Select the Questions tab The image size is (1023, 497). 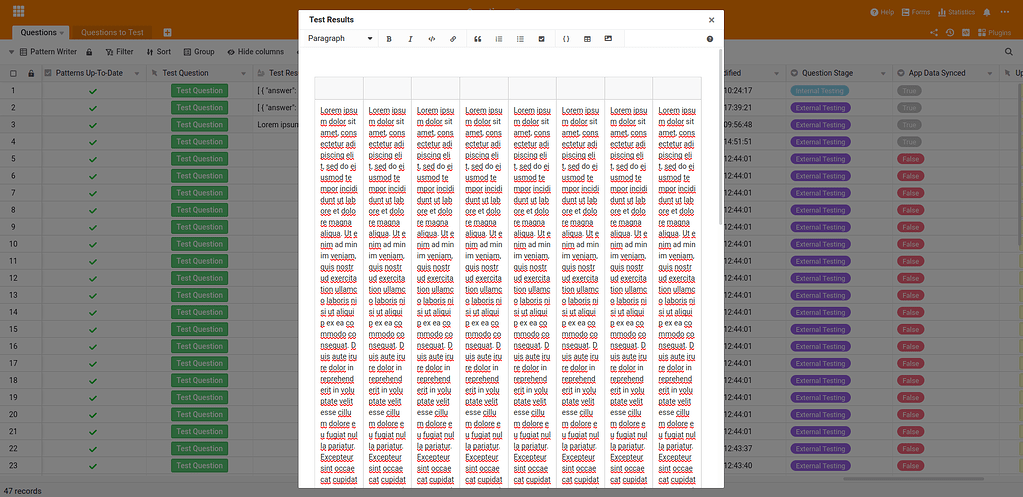coord(38,33)
